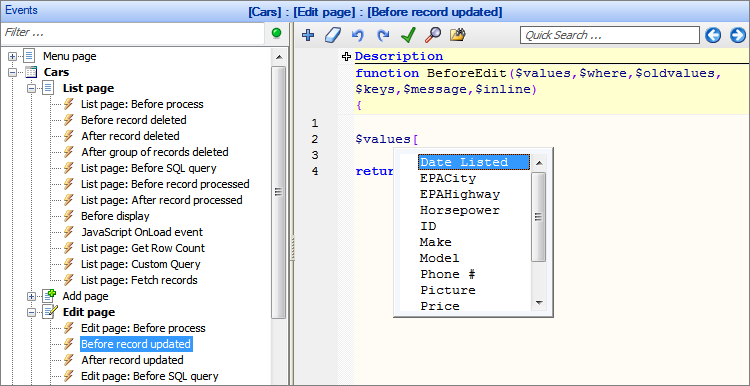This screenshot has height=386, width=750.
Task: Select Edit page: Before SQL query
Action: (150, 376)
